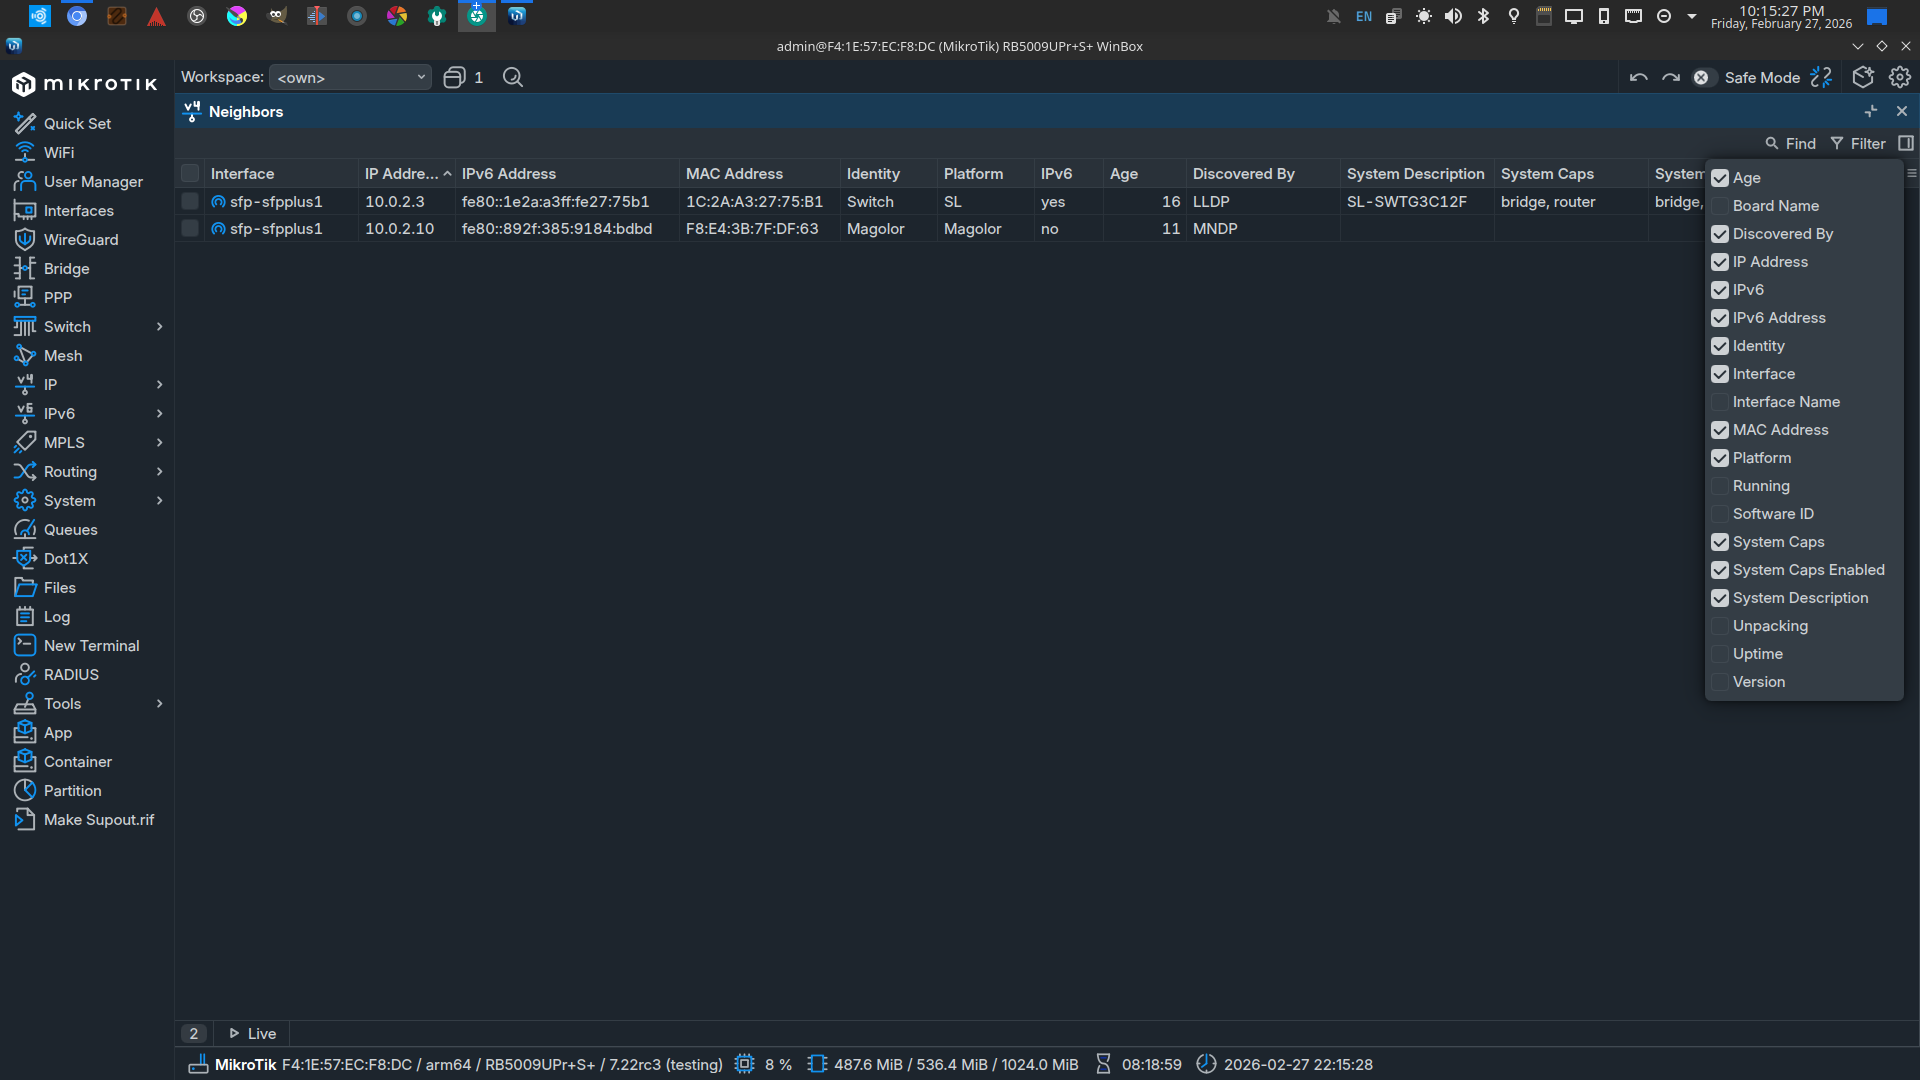The image size is (1920, 1080).
Task: Open the Workspace dropdown
Action: [350, 78]
